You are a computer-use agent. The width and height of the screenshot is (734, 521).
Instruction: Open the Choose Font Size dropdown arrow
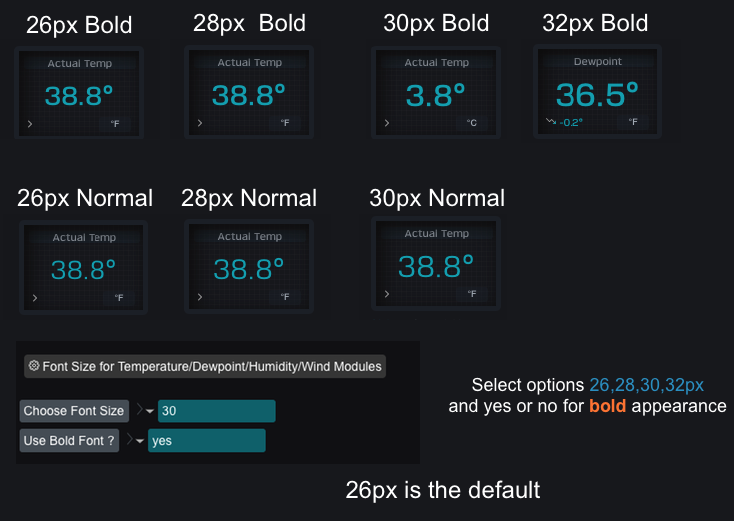click(150, 411)
